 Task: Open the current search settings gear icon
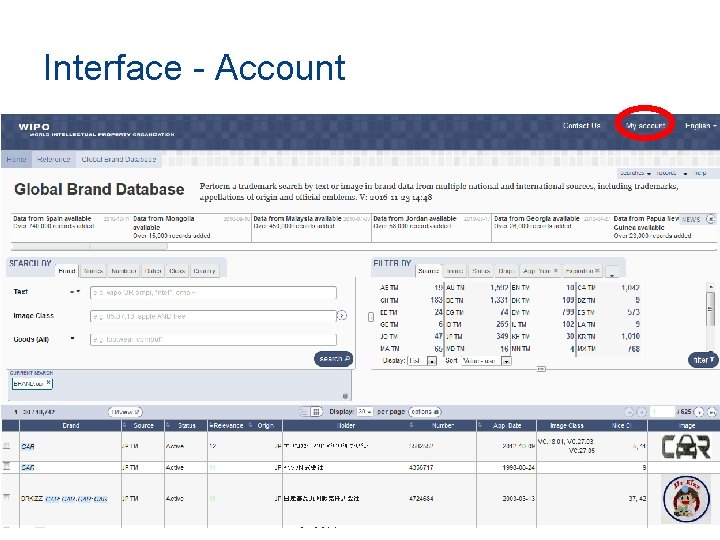pos(345,396)
